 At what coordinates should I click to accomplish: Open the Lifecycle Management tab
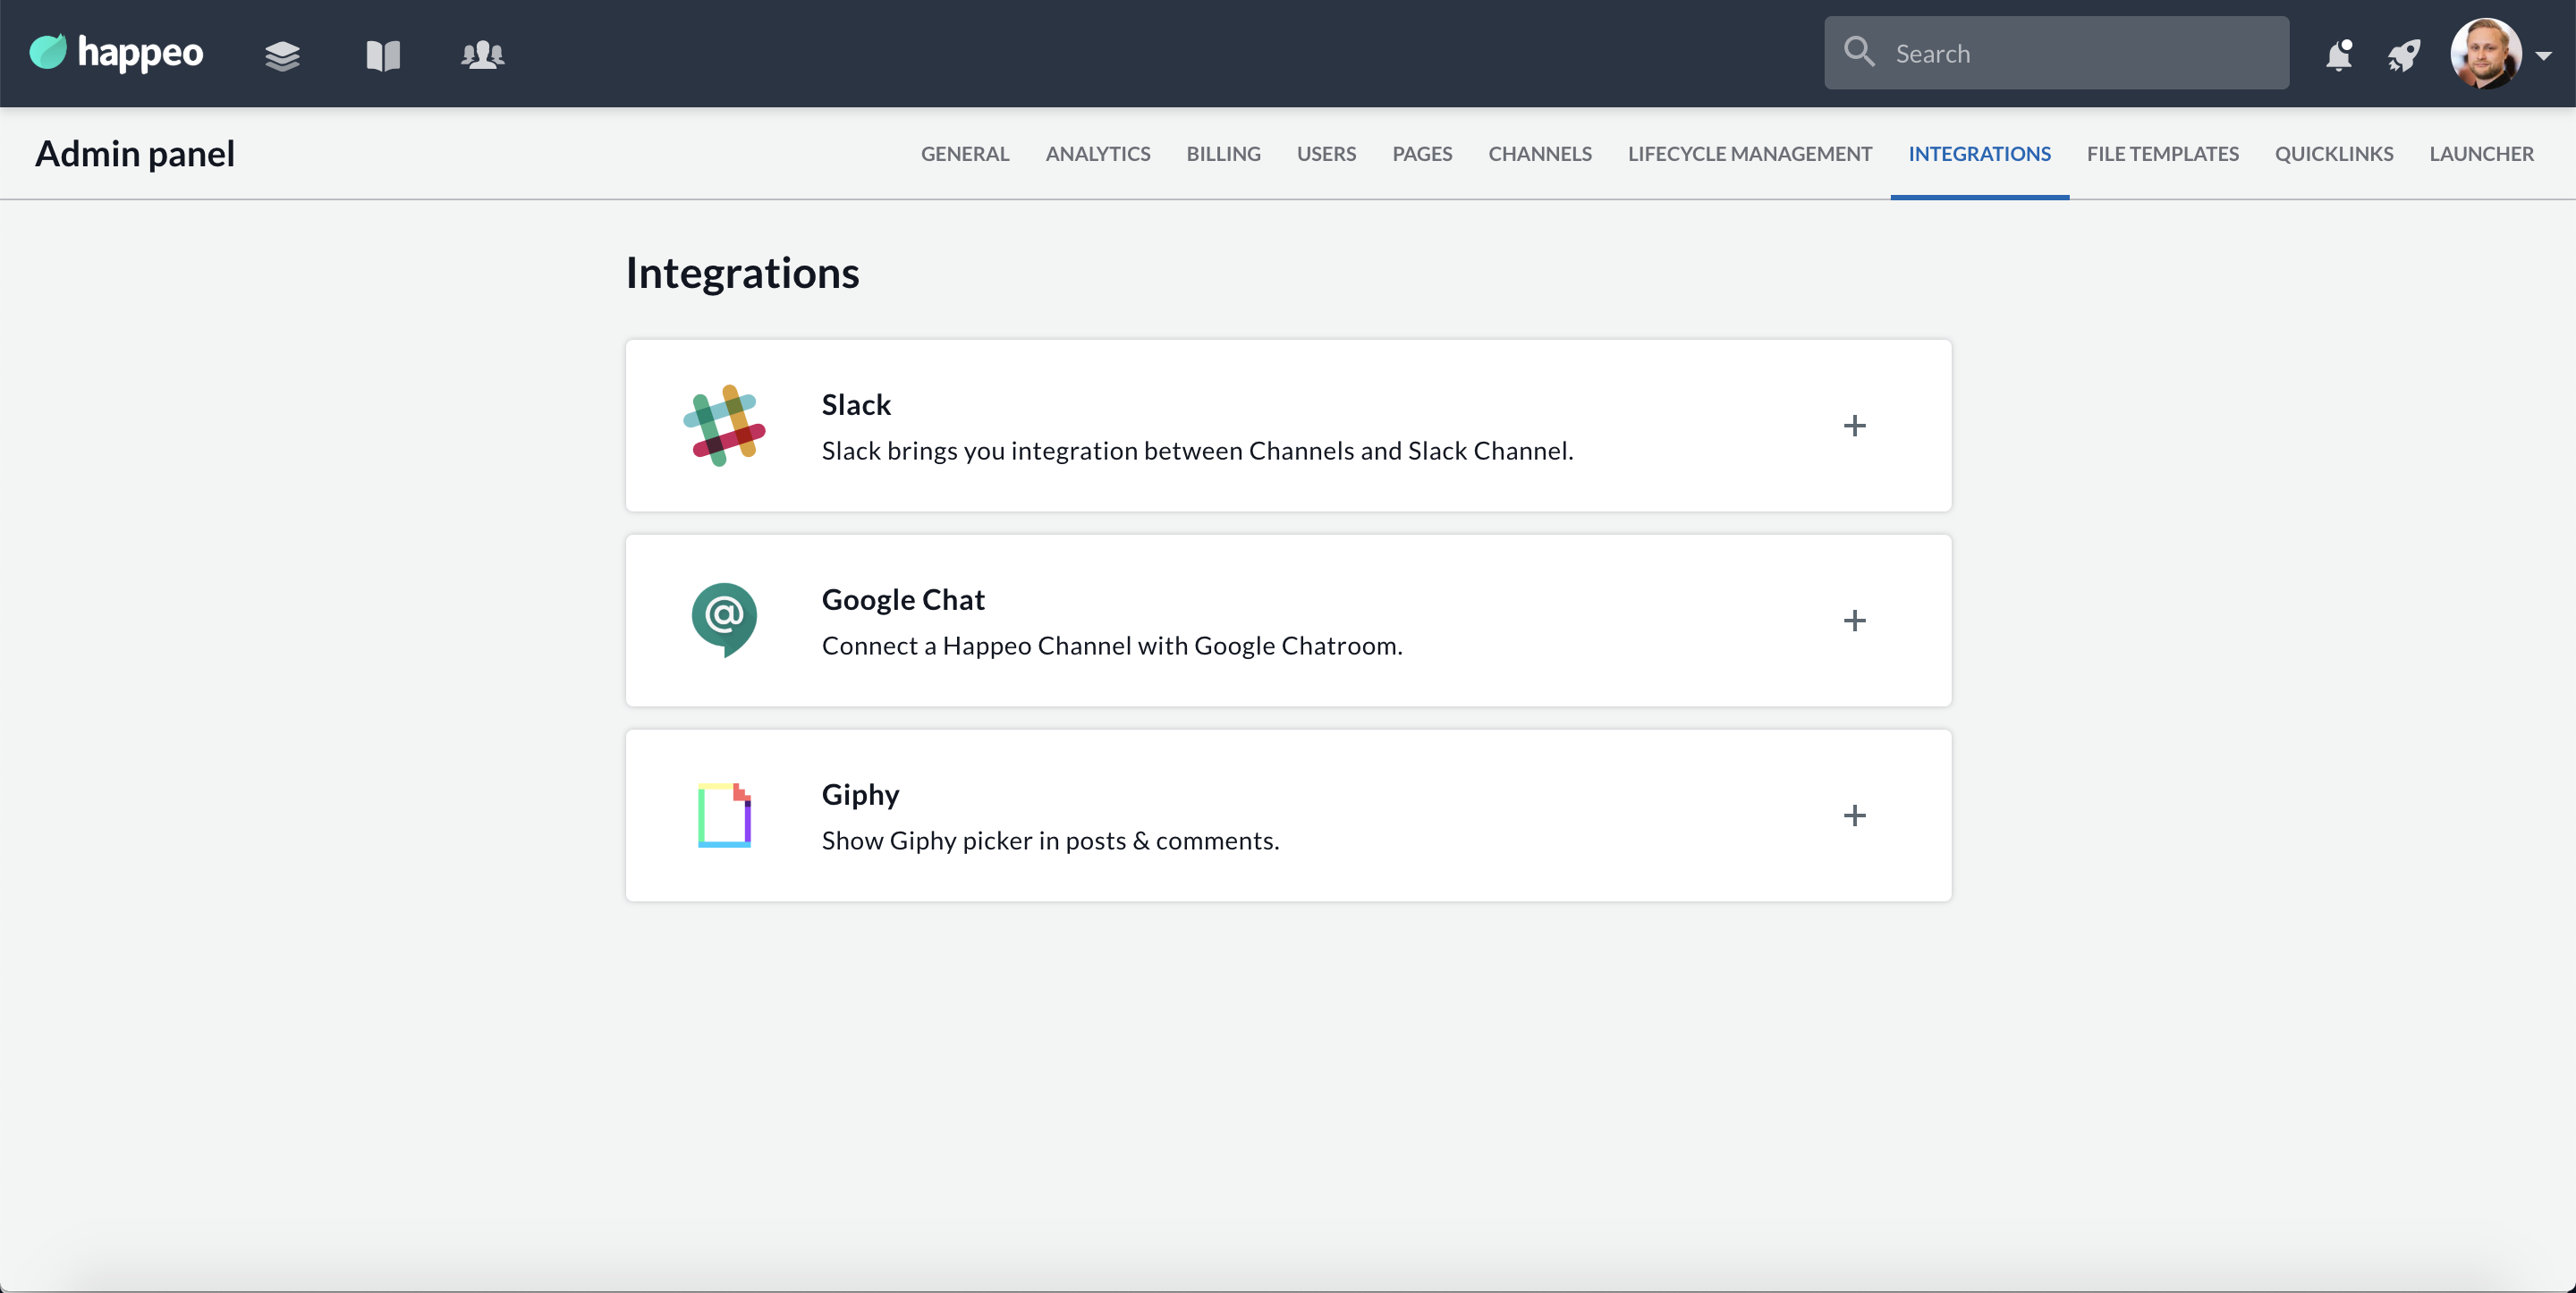coord(1749,154)
